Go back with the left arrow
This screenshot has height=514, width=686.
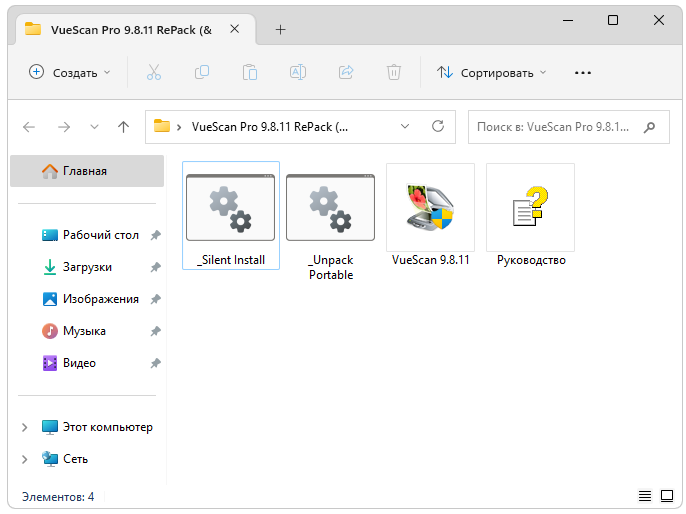[x=29, y=127]
